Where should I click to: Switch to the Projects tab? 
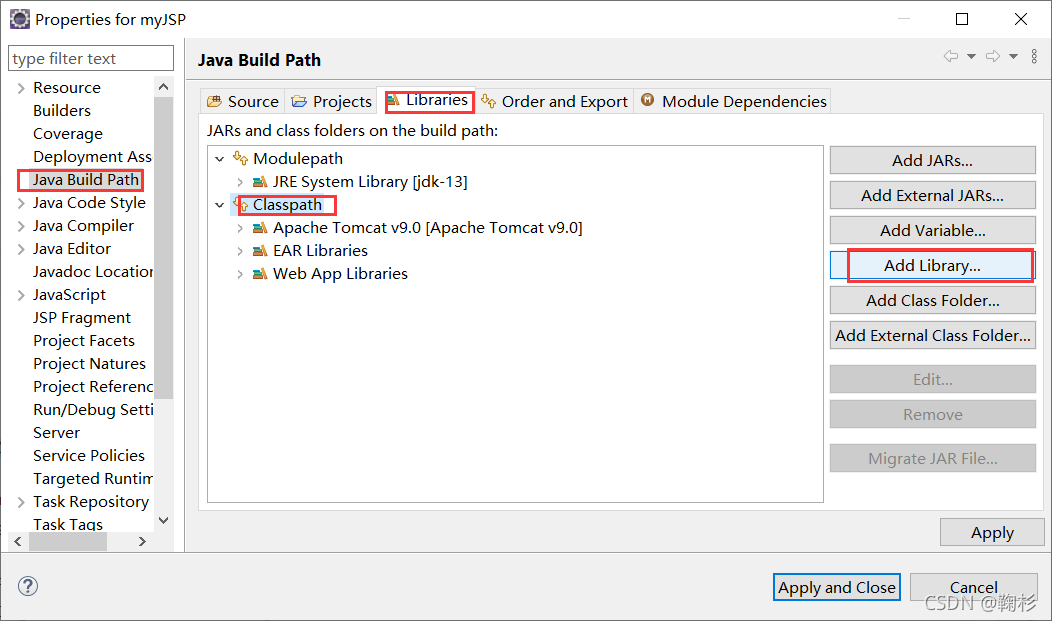[x=331, y=101]
